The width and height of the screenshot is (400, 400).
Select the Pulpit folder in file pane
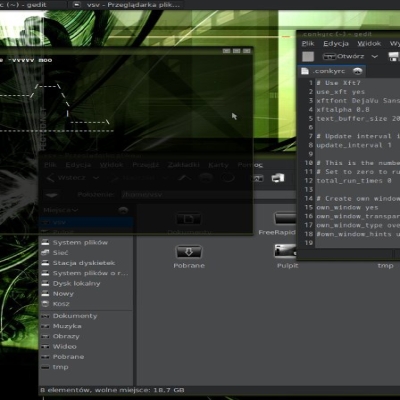pos(285,251)
